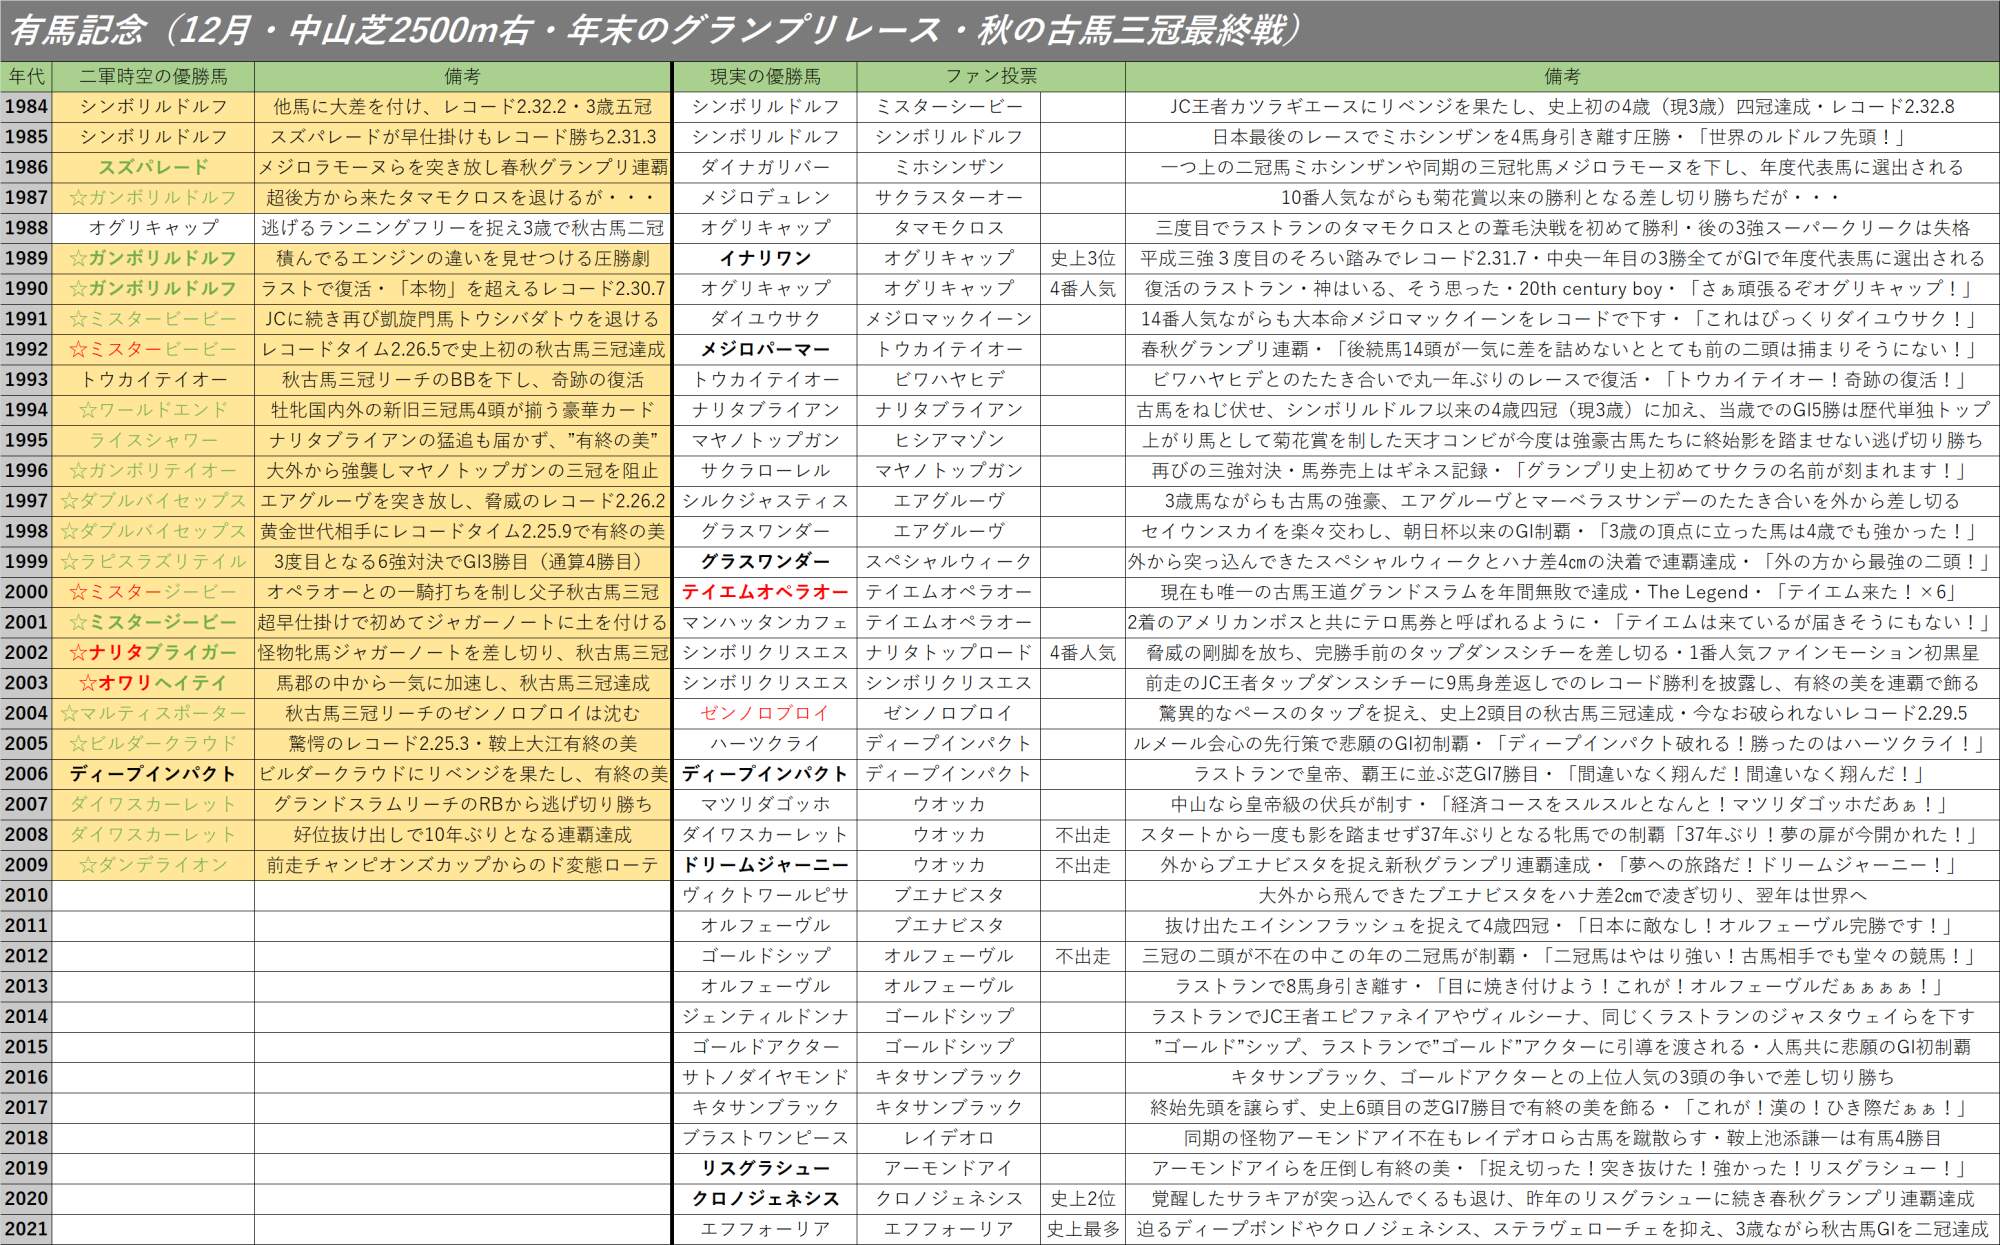Select the 史上最多 cell in 2021 row
The height and width of the screenshot is (1245, 2000).
pyautogui.click(x=1082, y=1229)
